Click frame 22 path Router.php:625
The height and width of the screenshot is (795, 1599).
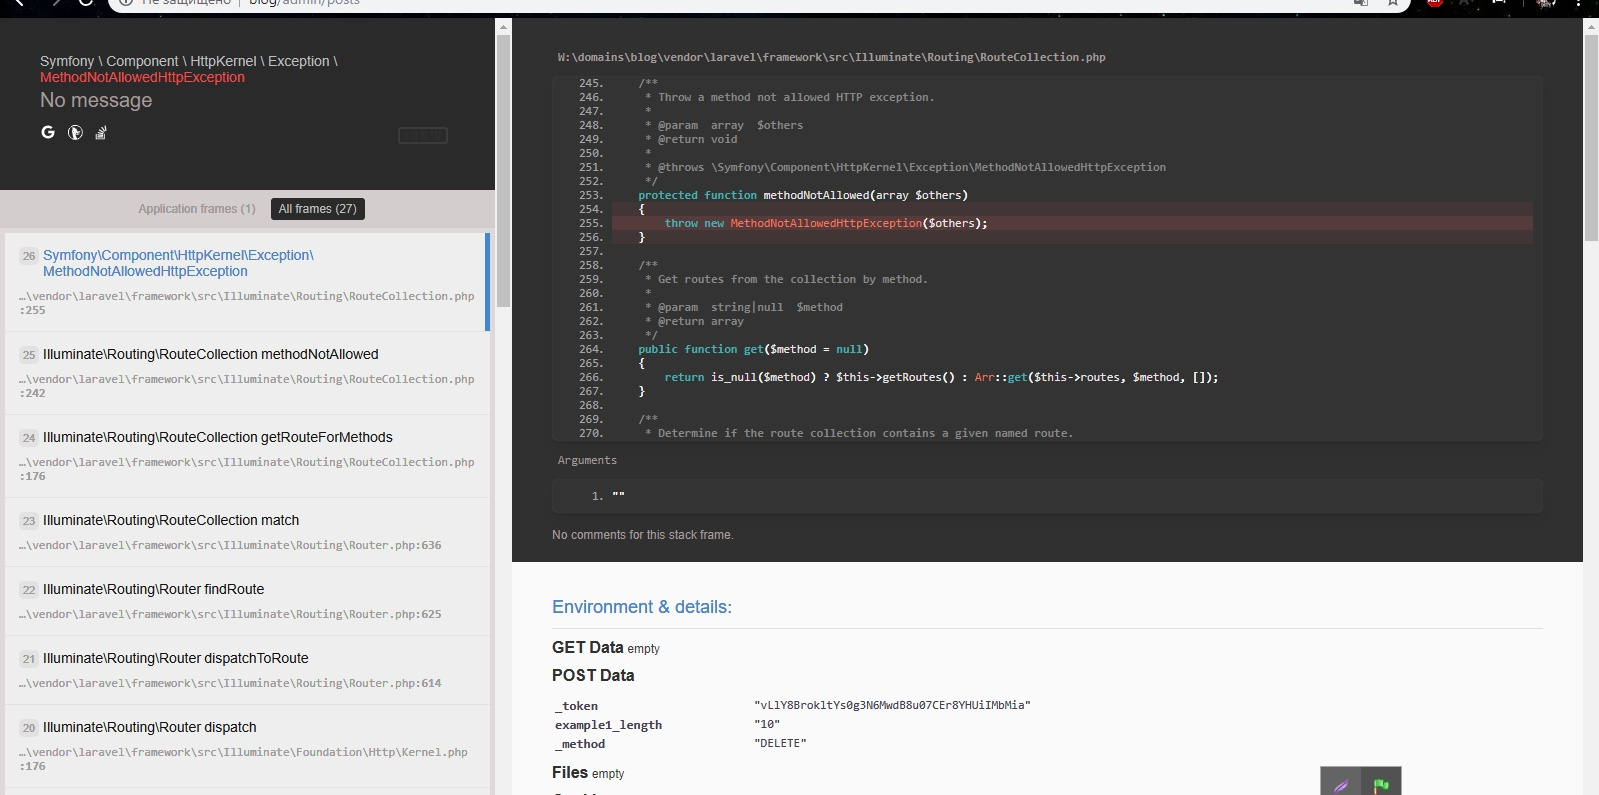click(230, 614)
